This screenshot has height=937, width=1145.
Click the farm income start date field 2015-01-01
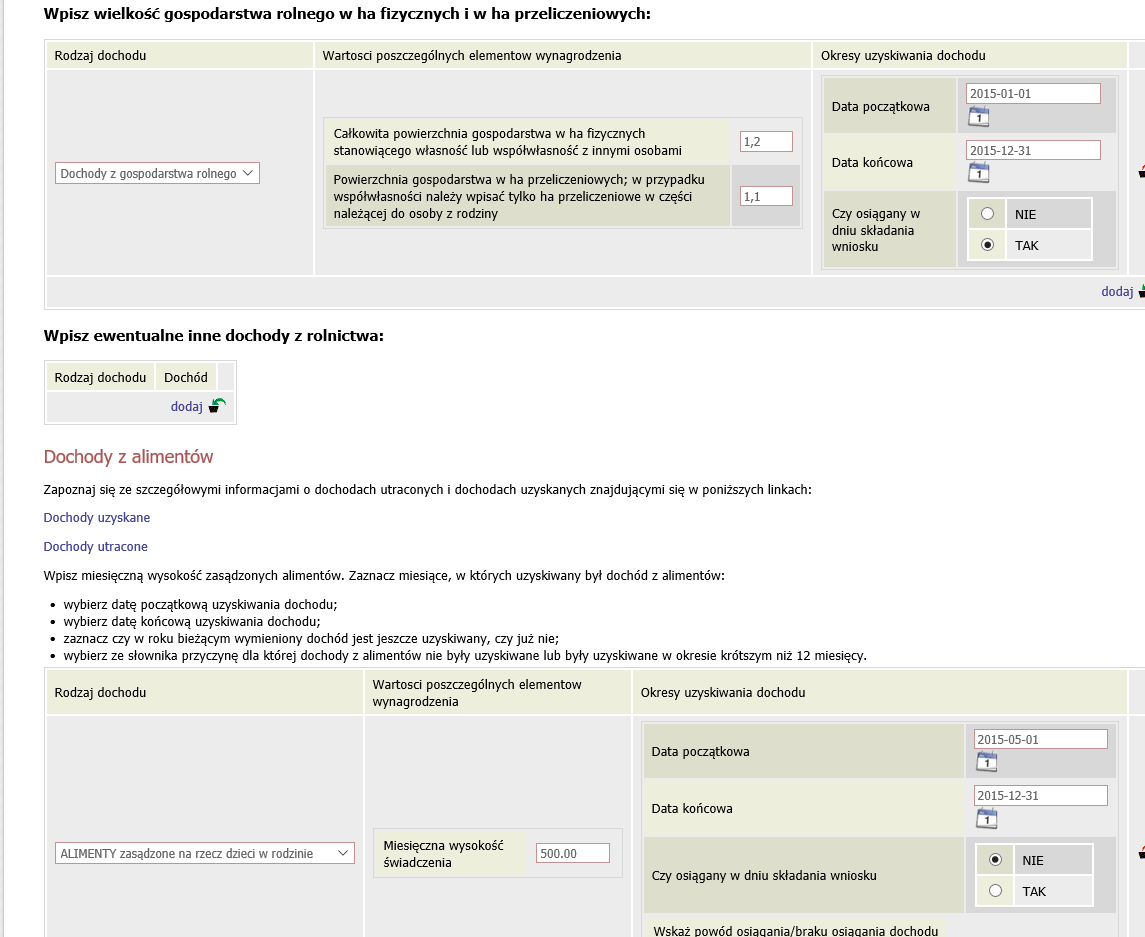(1033, 93)
